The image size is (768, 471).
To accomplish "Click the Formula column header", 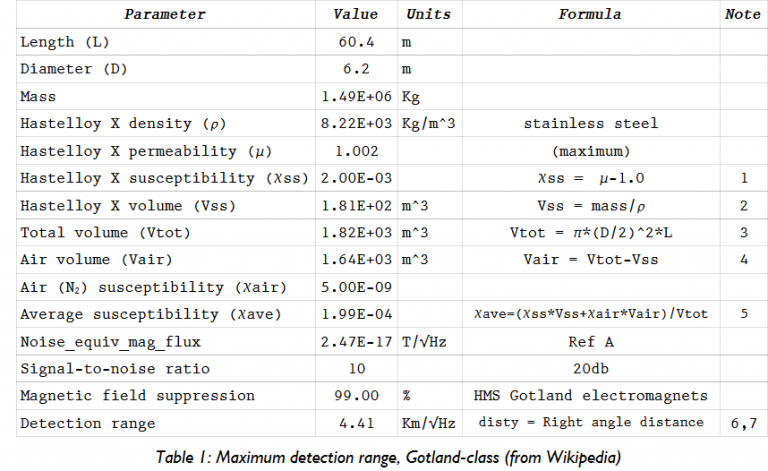I will click(x=590, y=15).
